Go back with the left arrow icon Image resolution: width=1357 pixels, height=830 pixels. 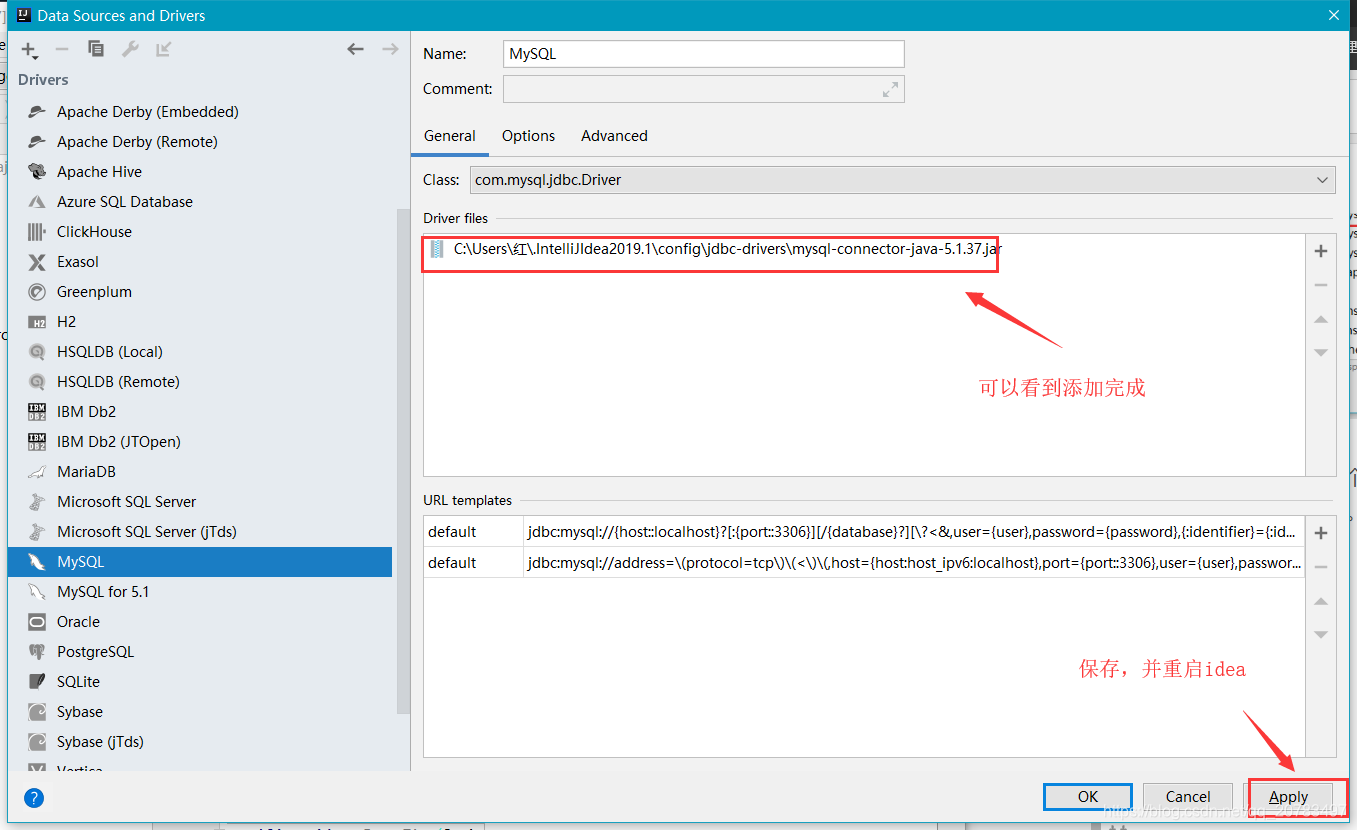click(355, 49)
